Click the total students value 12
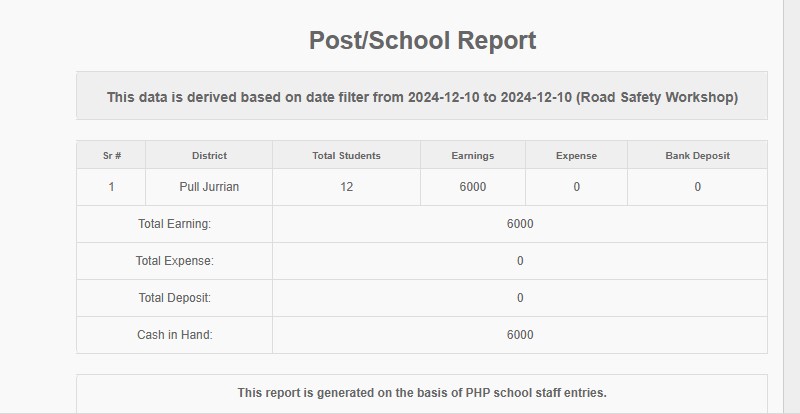Screen dimensions: 800x414 click(346, 187)
